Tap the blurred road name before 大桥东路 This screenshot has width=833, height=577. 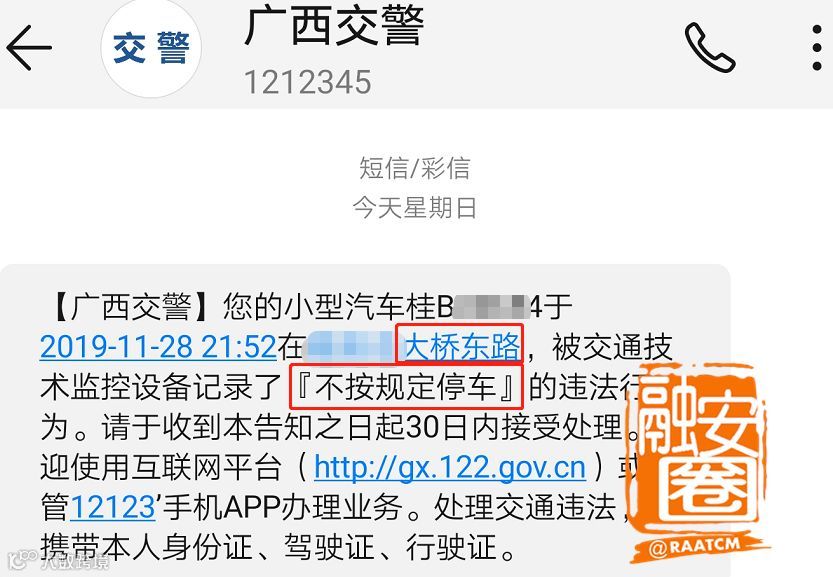point(349,346)
